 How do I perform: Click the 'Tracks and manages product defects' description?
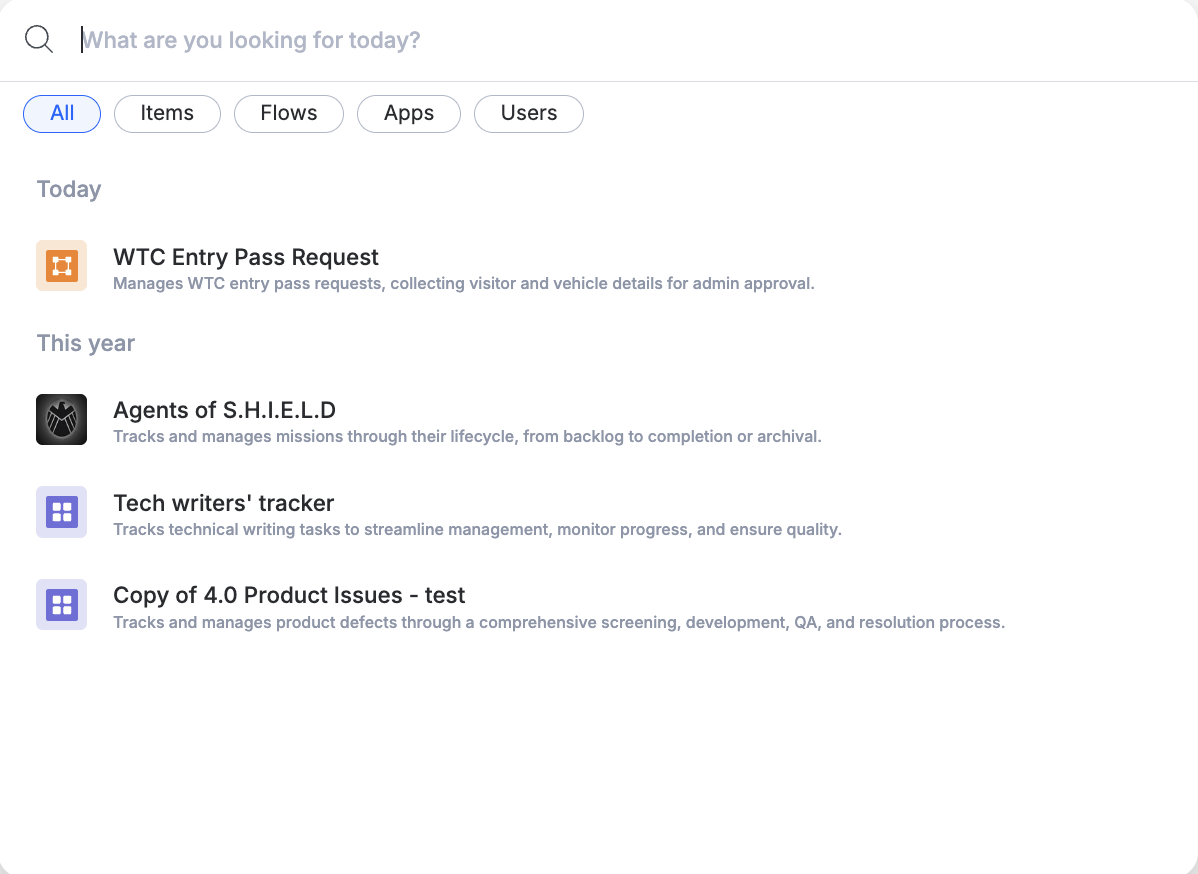click(x=558, y=623)
